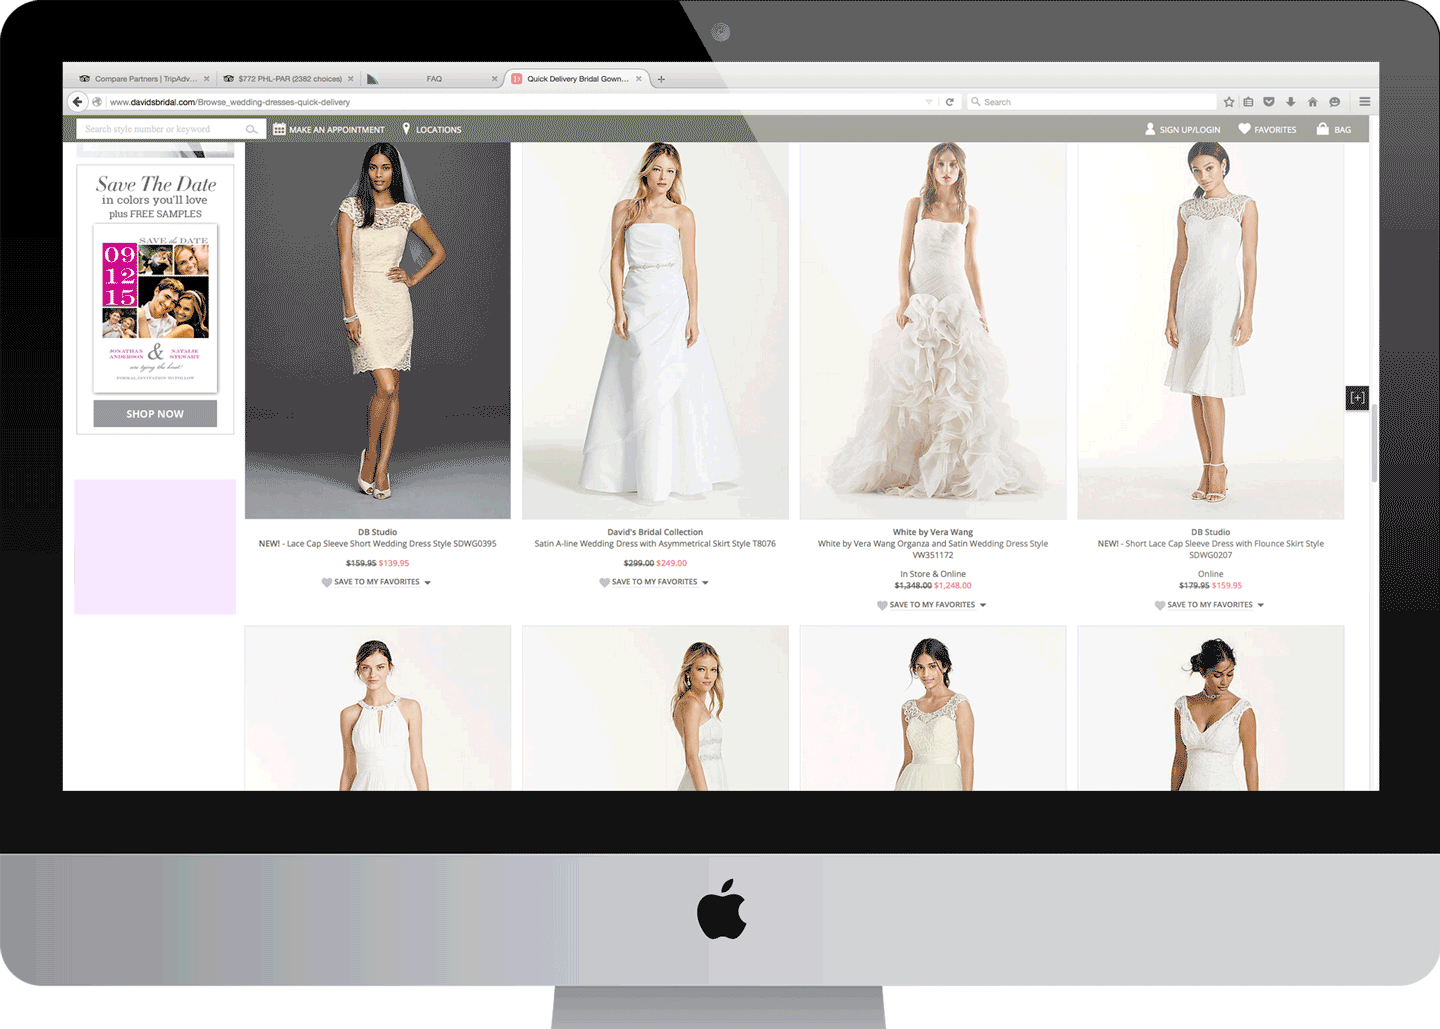The width and height of the screenshot is (1440, 1029).
Task: Close the FAQ tab
Action: pos(494,79)
